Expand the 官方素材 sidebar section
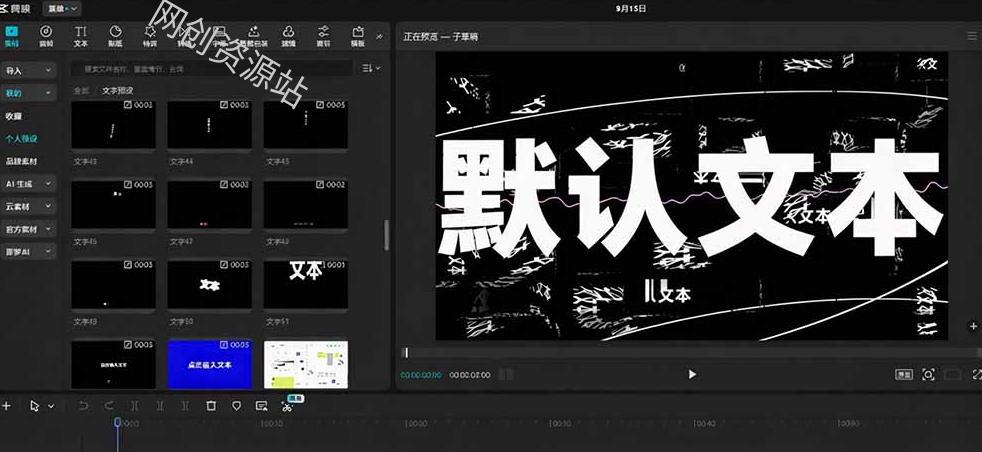The width and height of the screenshot is (982, 452). [x=29, y=229]
